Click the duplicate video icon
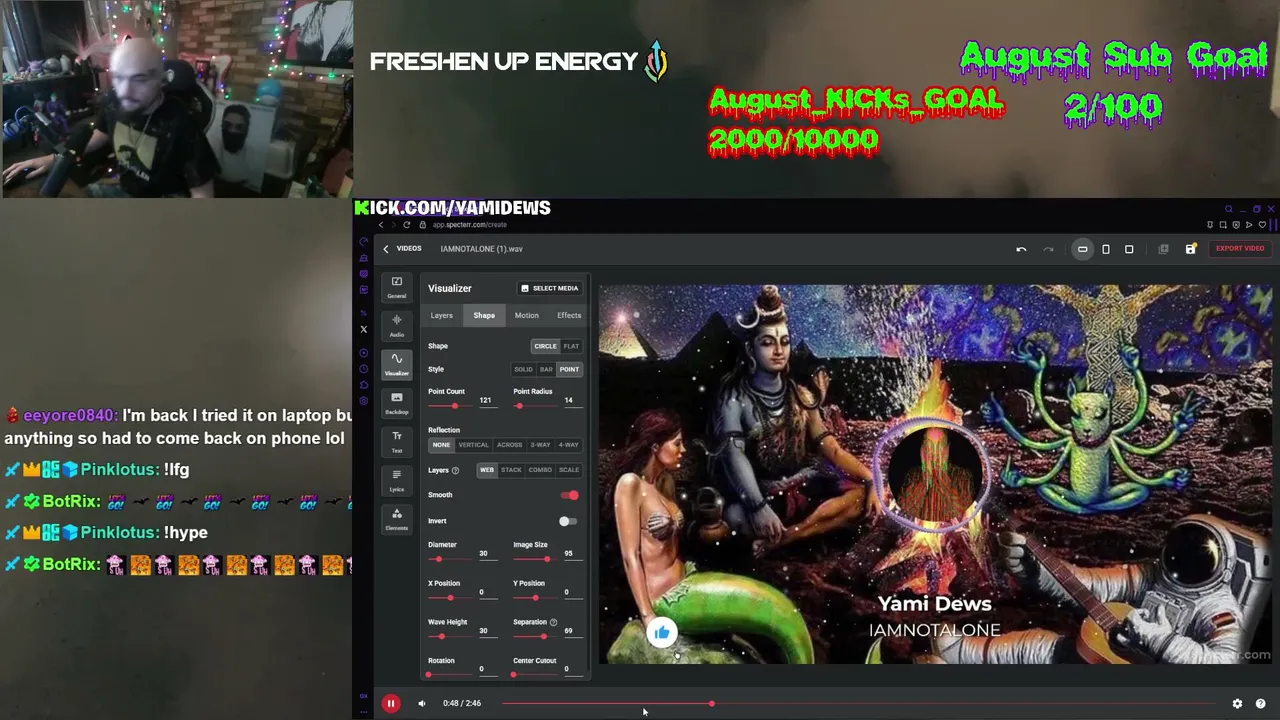This screenshot has height=720, width=1280. [x=1163, y=249]
